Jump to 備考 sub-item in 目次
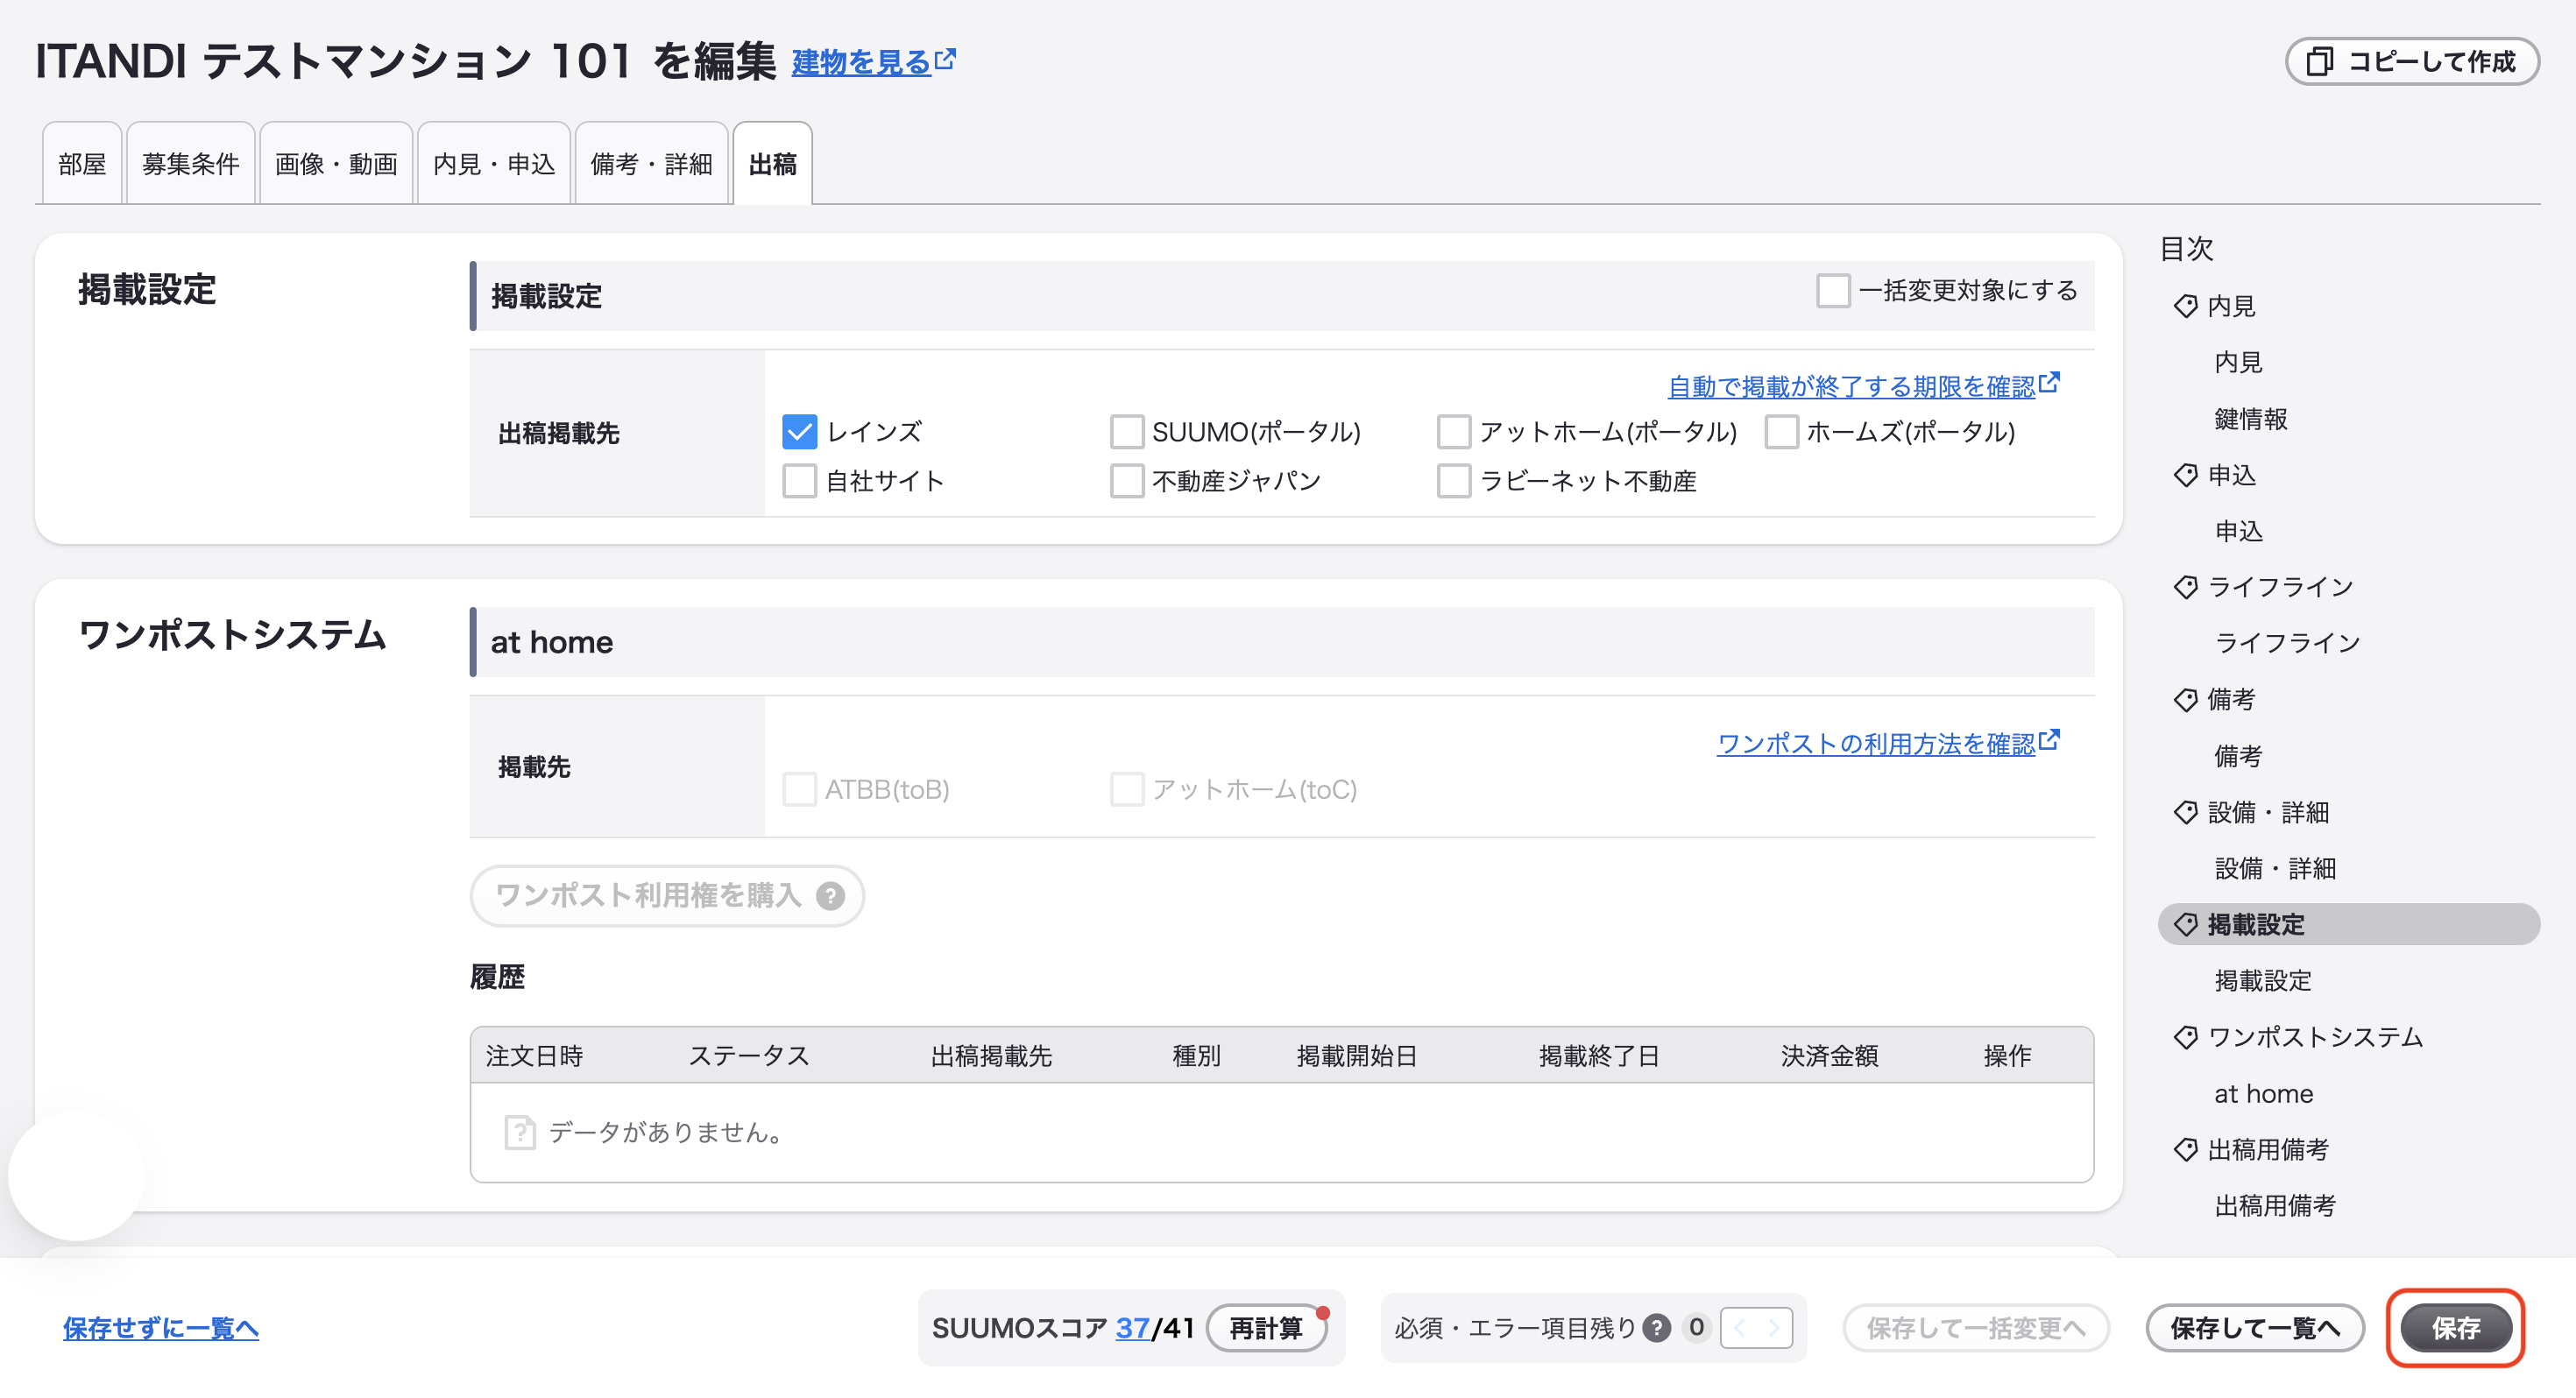The image size is (2576, 1398). point(2238,756)
